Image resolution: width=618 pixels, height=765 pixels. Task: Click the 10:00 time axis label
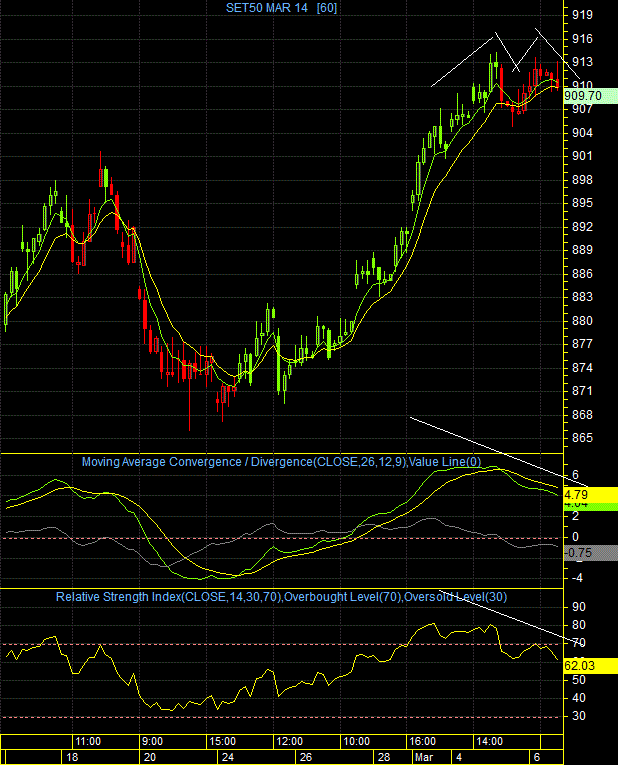click(x=357, y=742)
